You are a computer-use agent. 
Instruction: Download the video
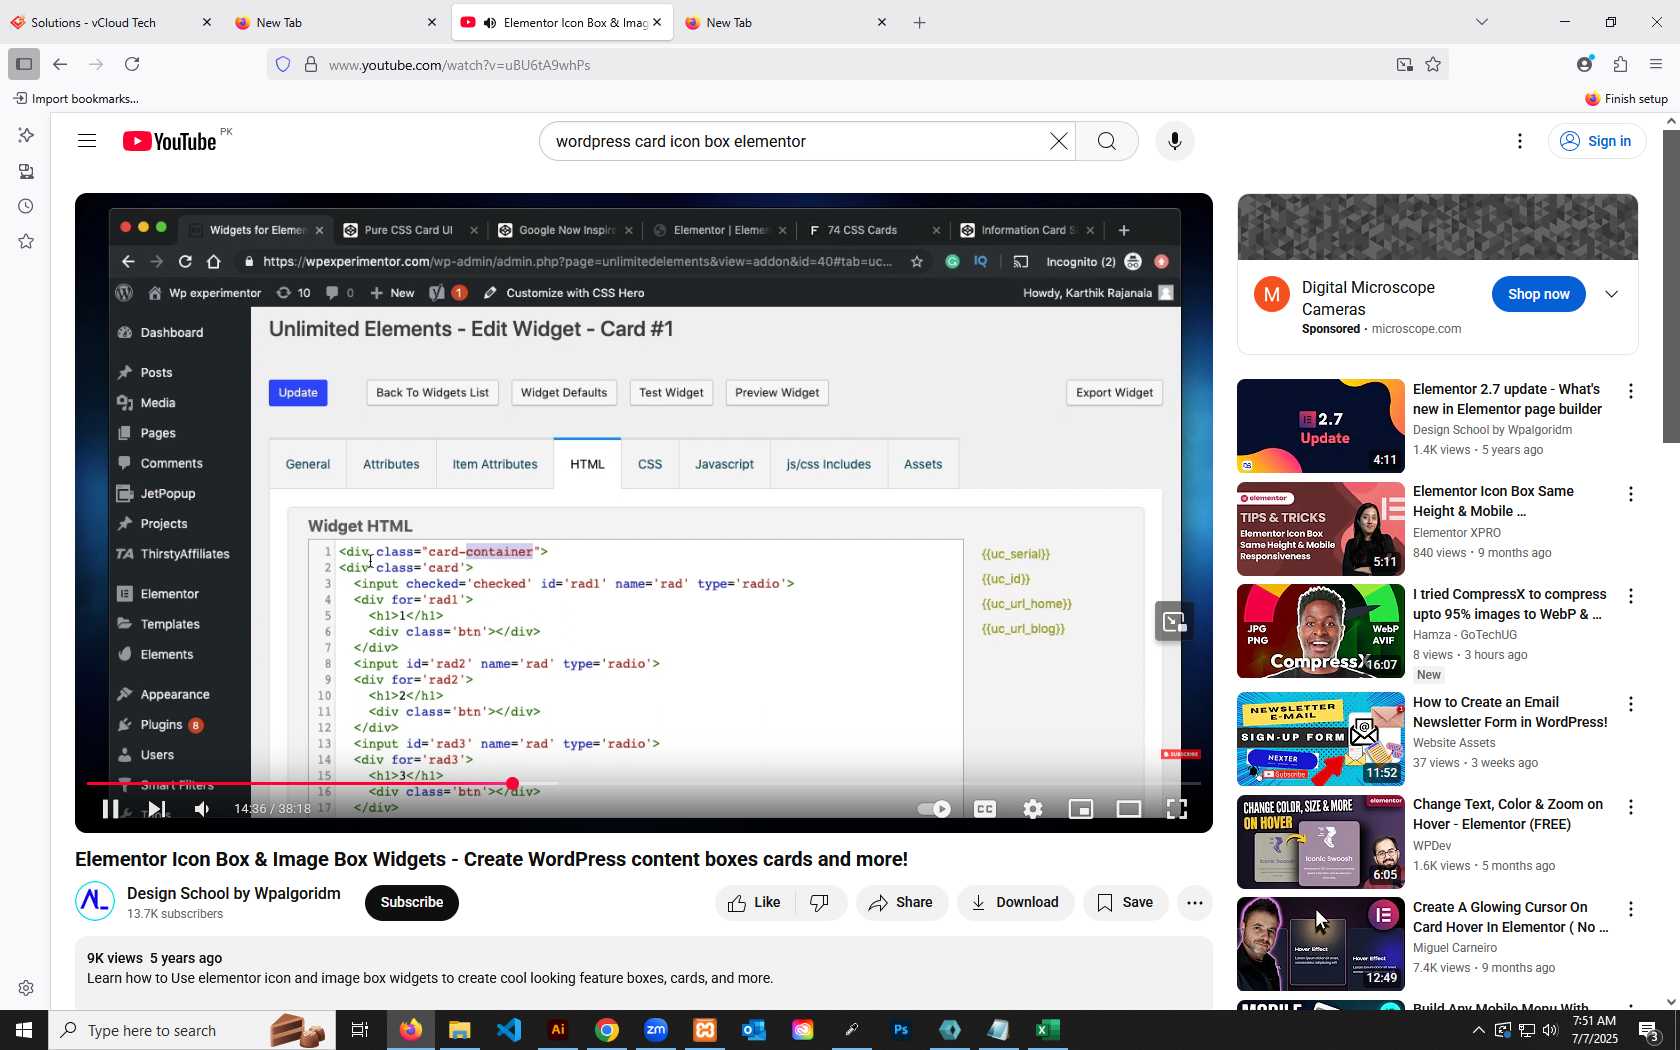tap(1015, 903)
